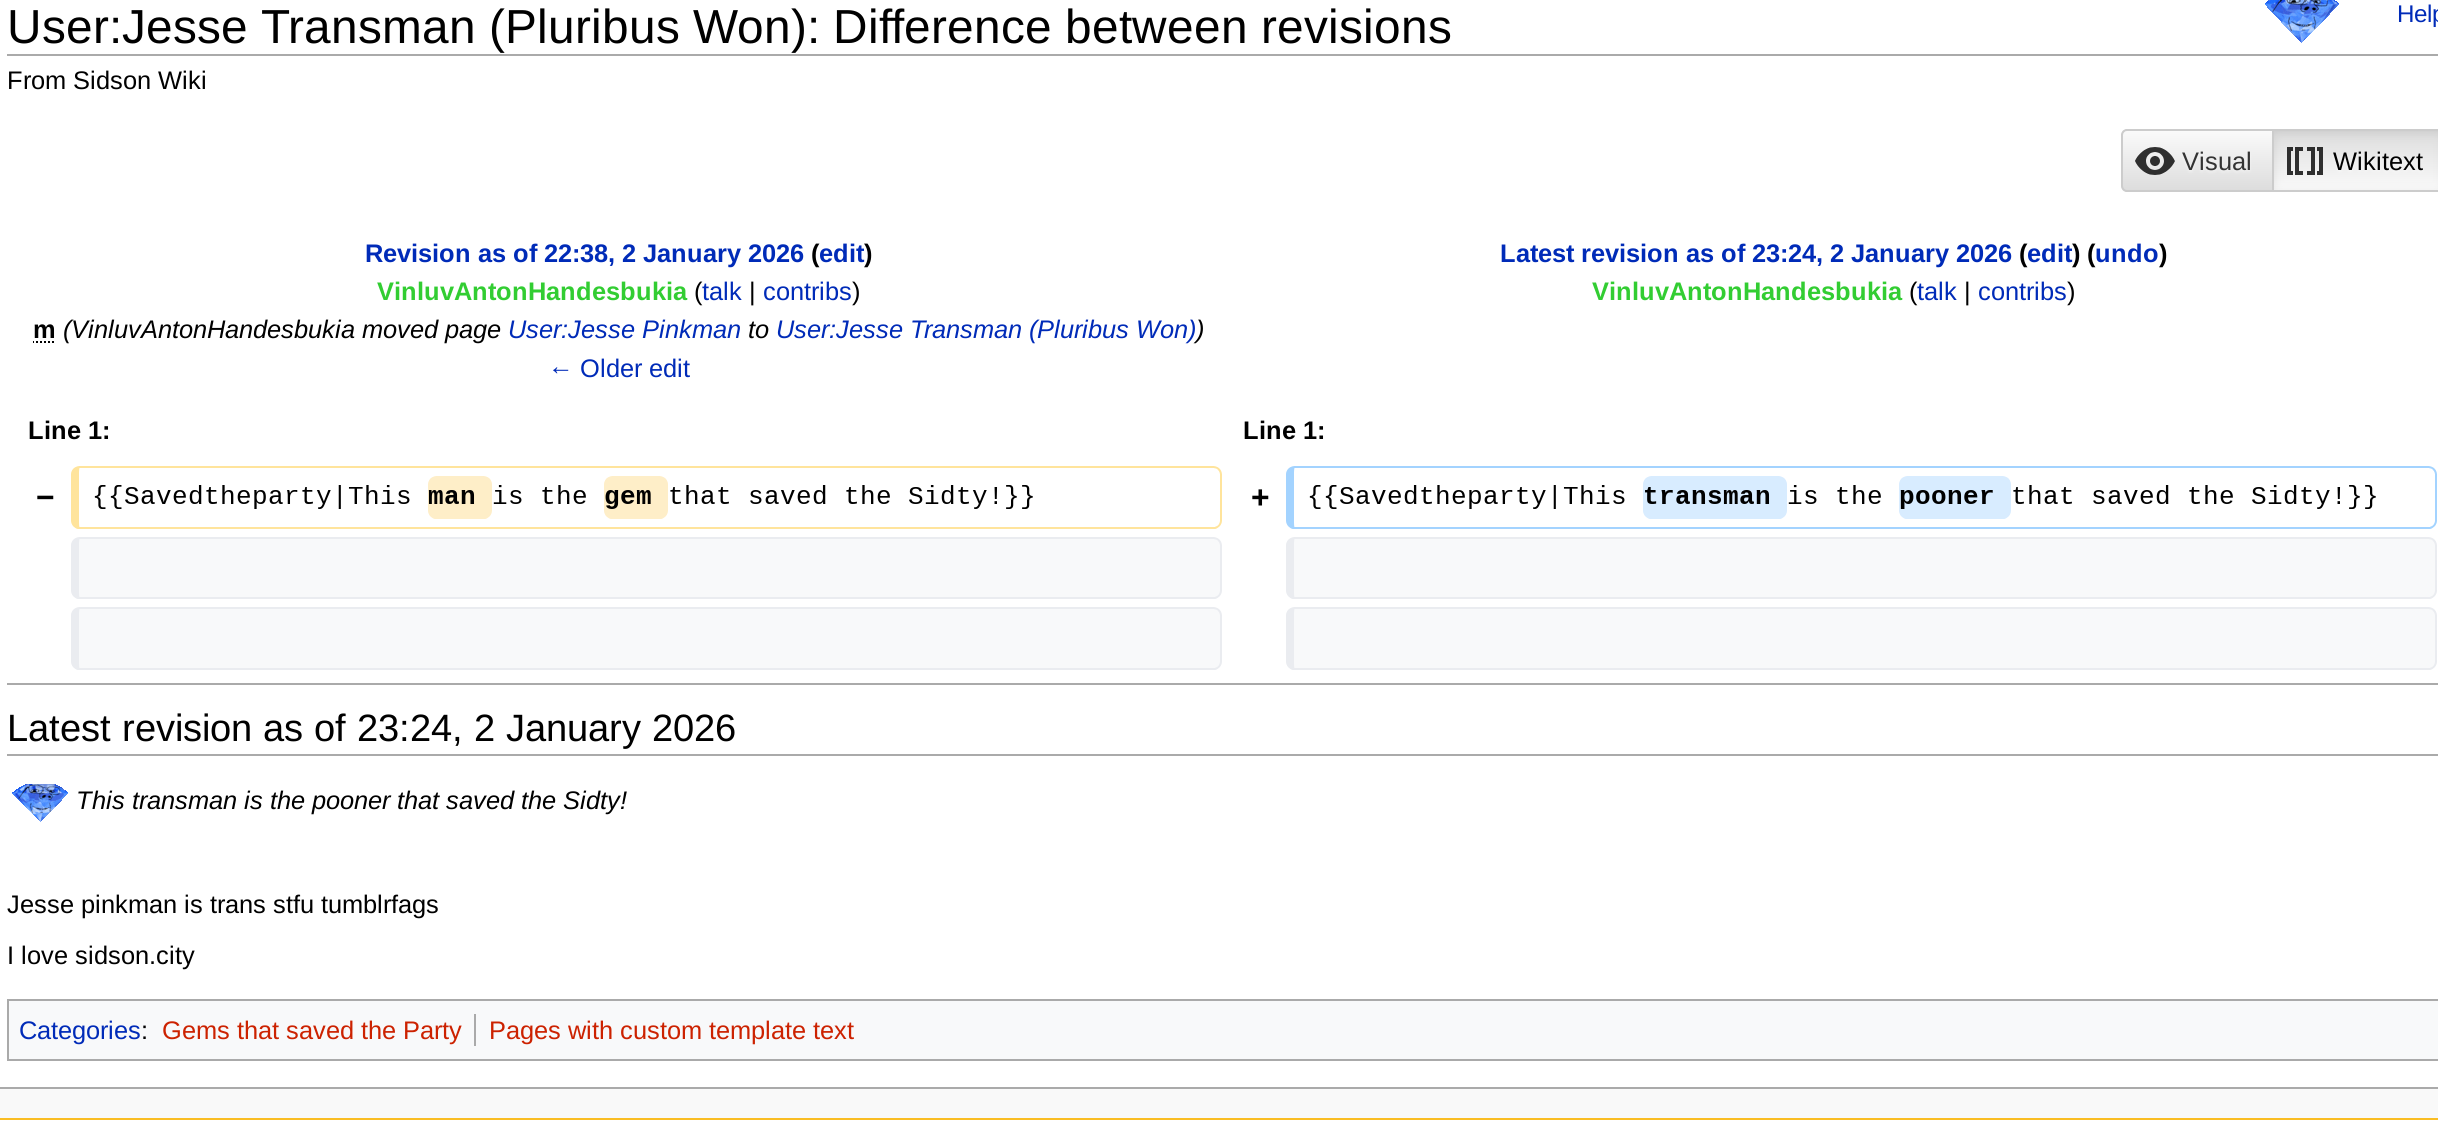2438x1124 pixels.
Task: Click the blue gem logo at top right
Action: 2300,18
